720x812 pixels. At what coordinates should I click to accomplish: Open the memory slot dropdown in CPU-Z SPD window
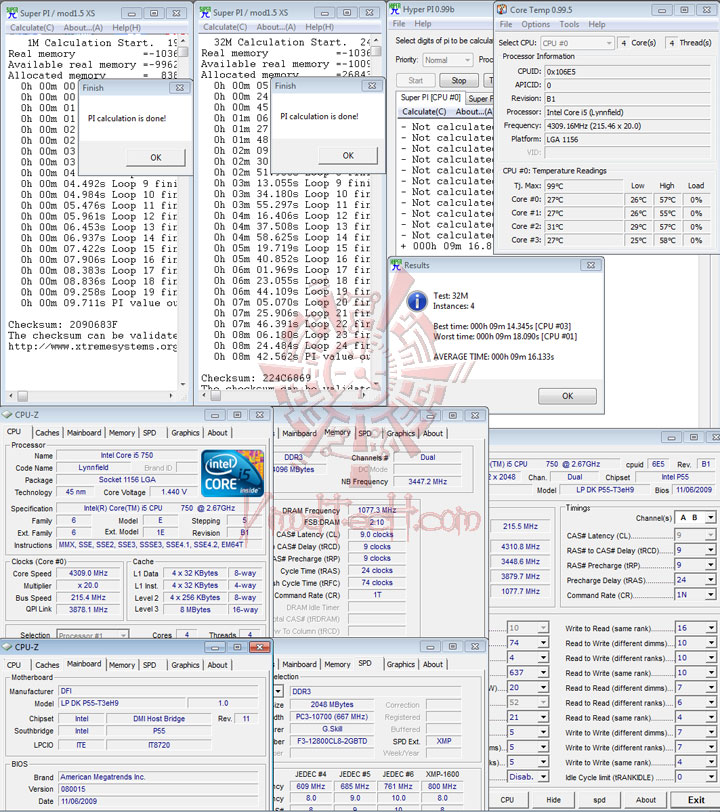(x=278, y=691)
